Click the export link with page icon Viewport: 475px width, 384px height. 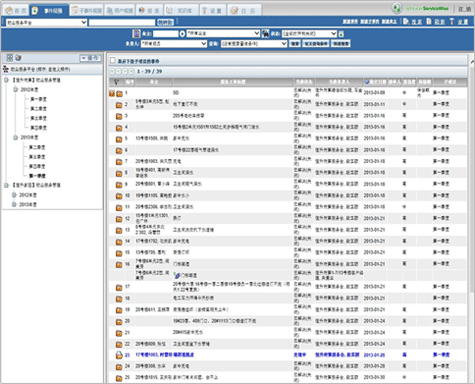pos(436,22)
